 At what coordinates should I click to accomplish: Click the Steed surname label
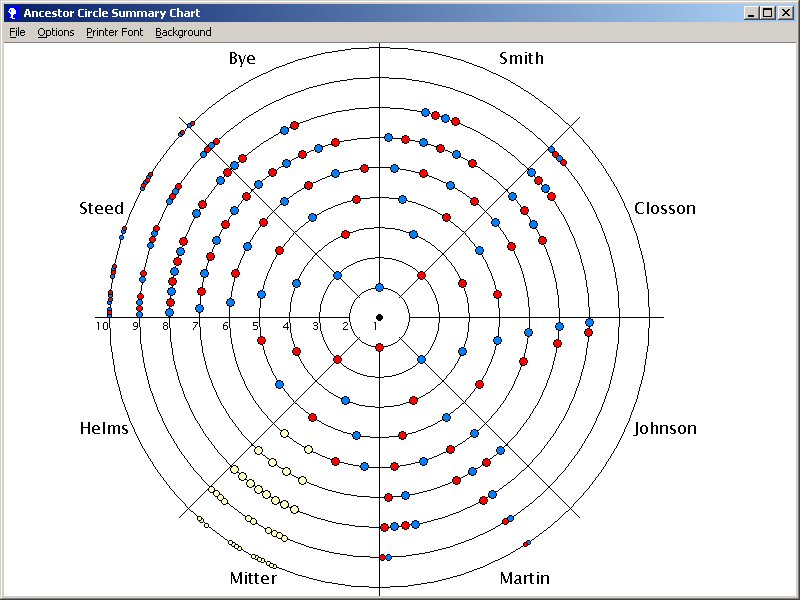click(102, 208)
